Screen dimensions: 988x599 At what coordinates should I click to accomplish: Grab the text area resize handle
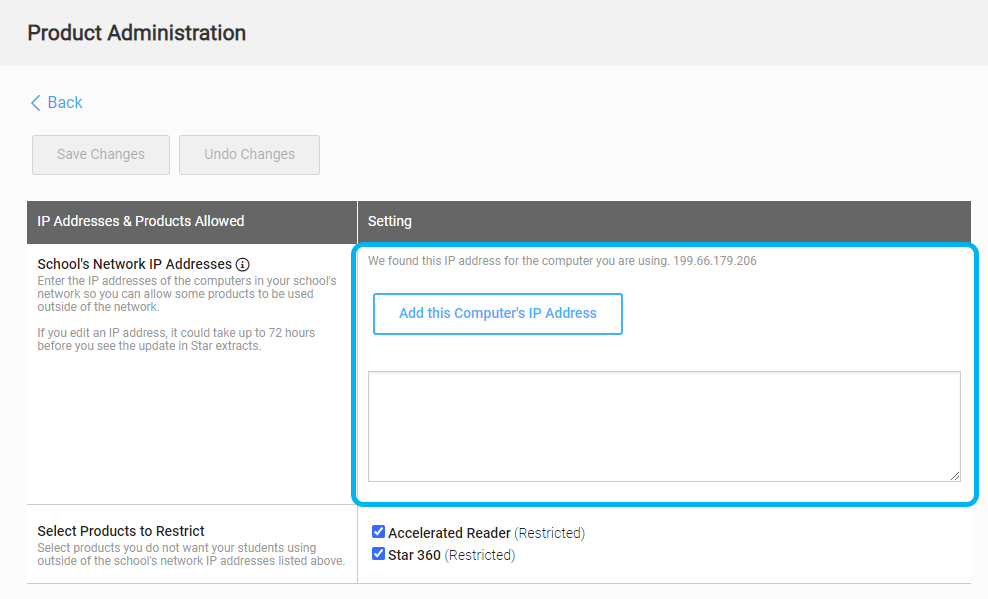point(955,476)
